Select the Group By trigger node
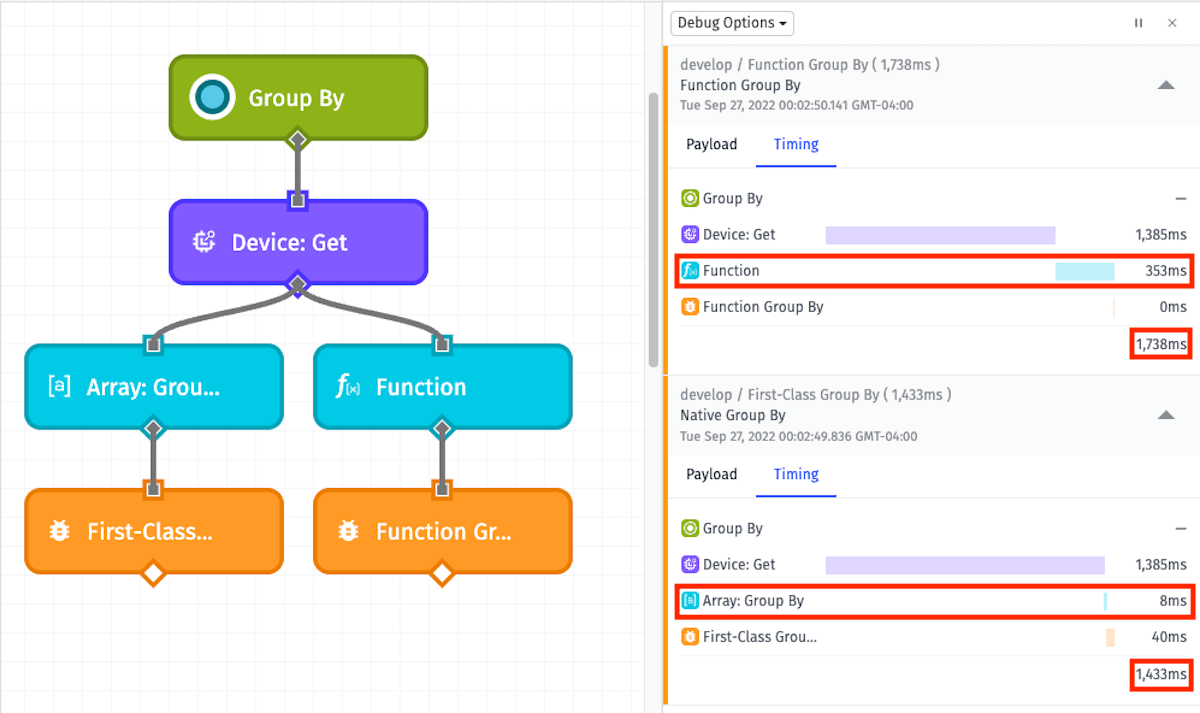1200x713 pixels. 298,97
